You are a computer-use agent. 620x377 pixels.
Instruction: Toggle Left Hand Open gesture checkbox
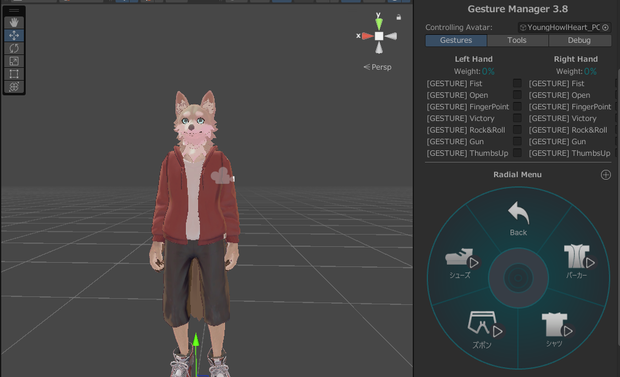(x=517, y=95)
